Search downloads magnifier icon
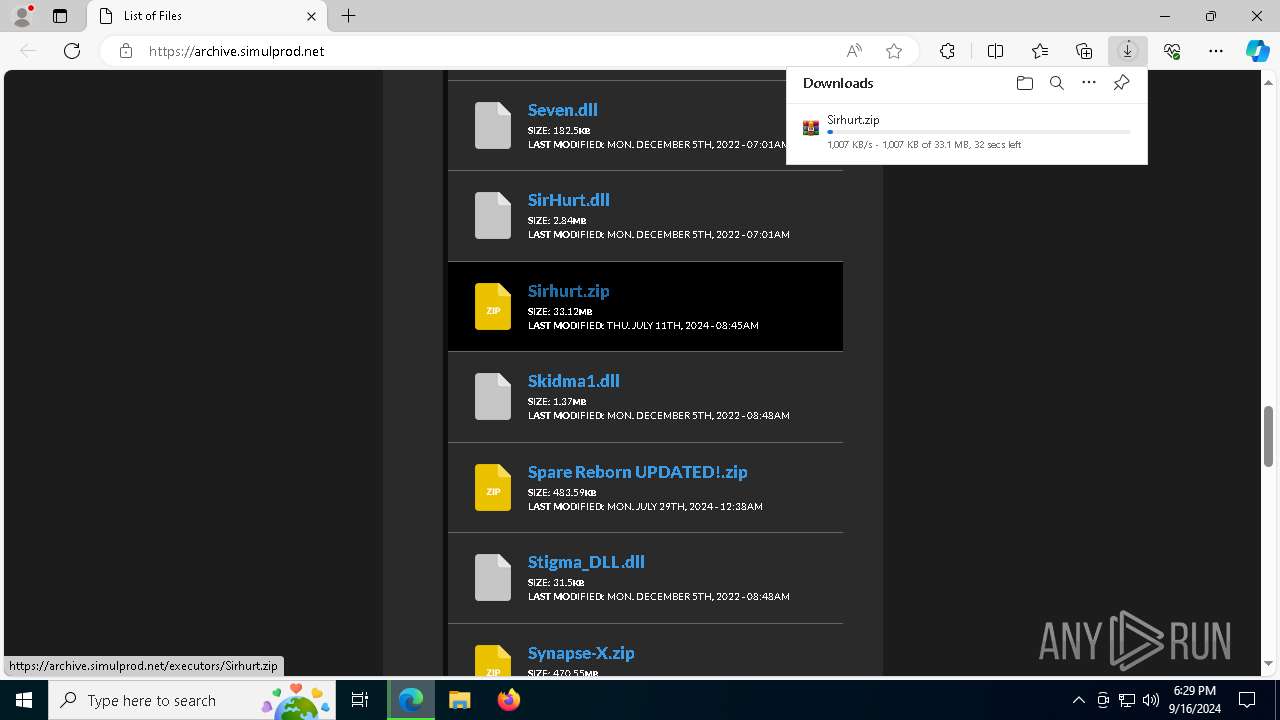 pos(1057,83)
